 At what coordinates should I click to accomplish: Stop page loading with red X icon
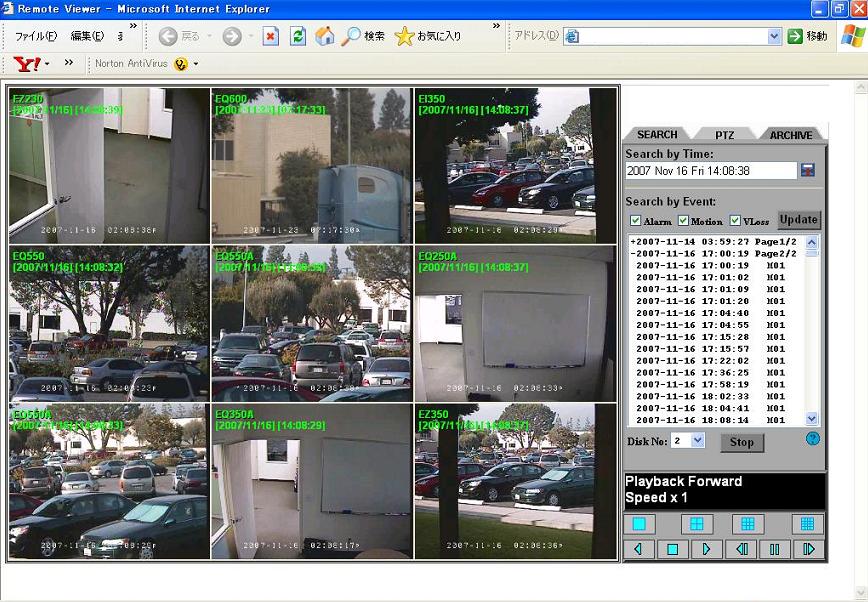coord(270,37)
